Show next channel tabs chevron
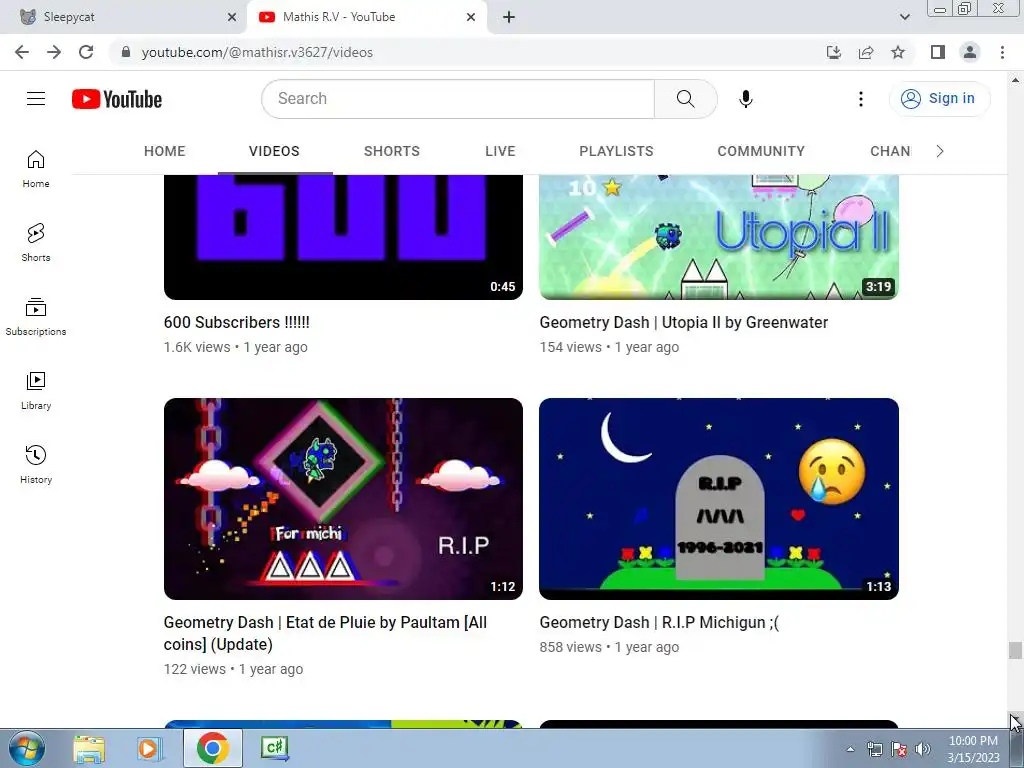The height and width of the screenshot is (768, 1024). 940,152
